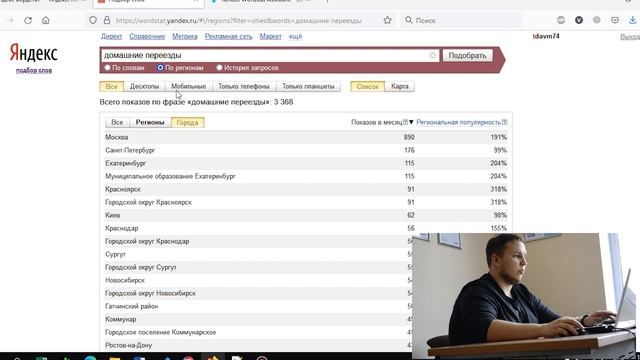Click the Санкт-Петербург row name
The image size is (640, 360).
tap(130, 150)
